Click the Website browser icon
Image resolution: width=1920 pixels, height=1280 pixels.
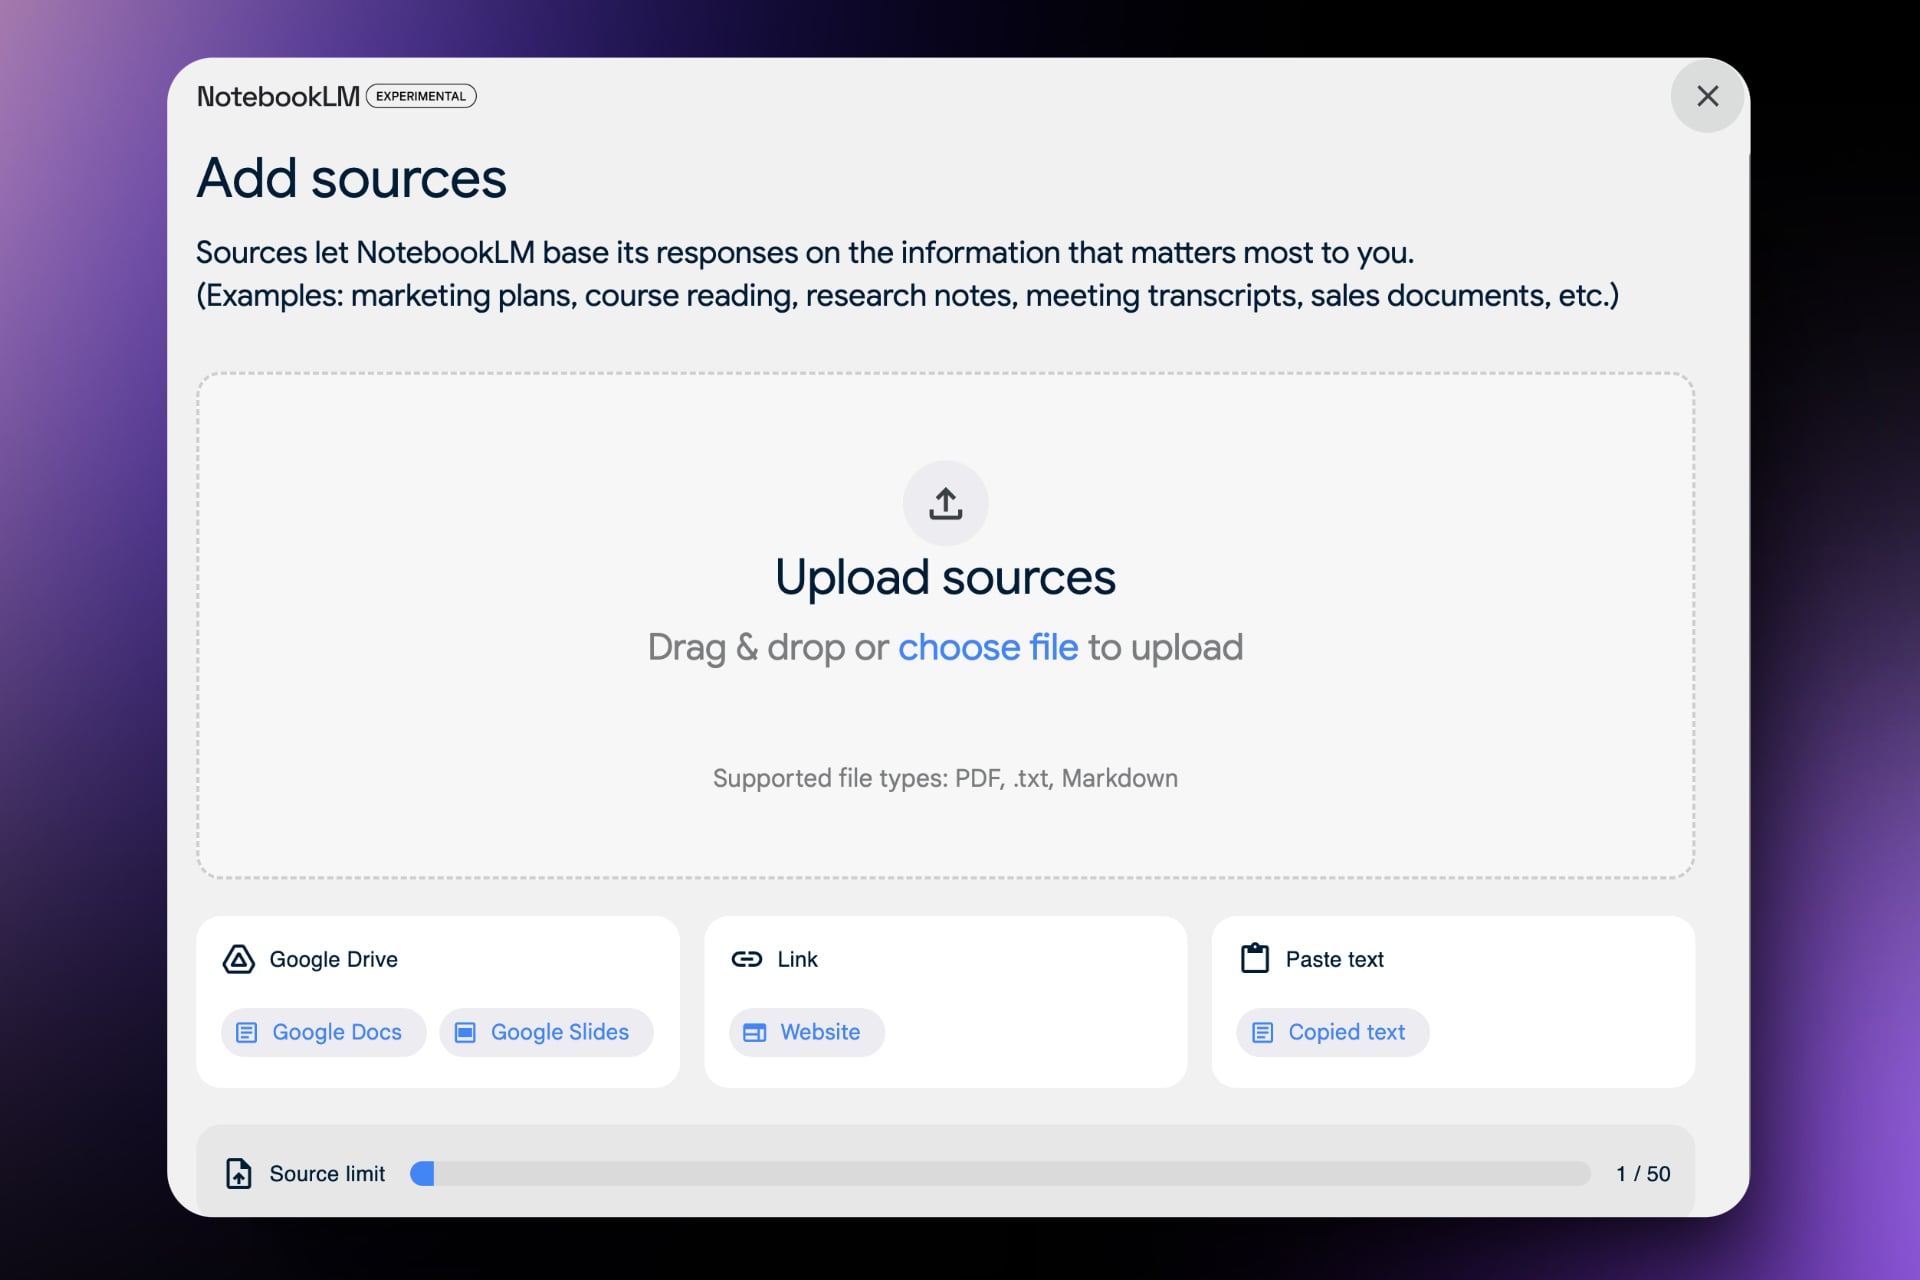tap(754, 1032)
